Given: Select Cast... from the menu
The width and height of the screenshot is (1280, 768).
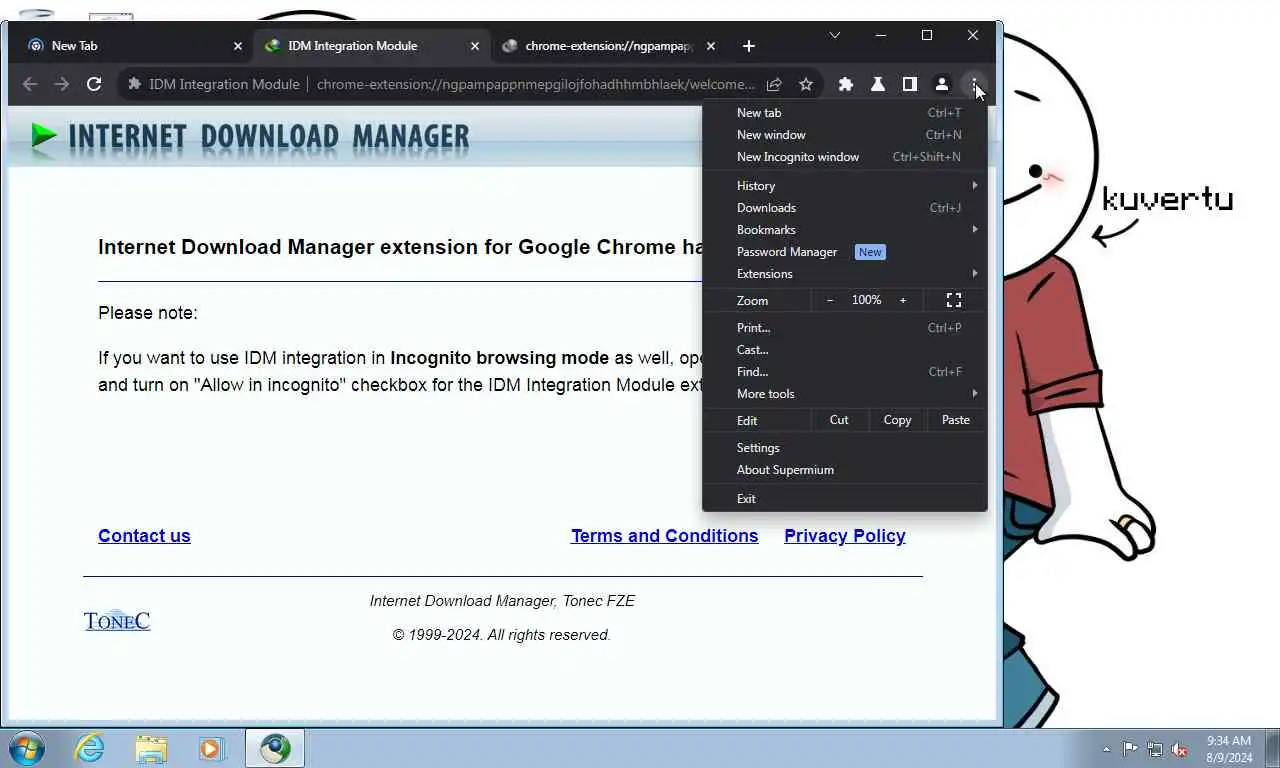Looking at the screenshot, I should coord(845,350).
